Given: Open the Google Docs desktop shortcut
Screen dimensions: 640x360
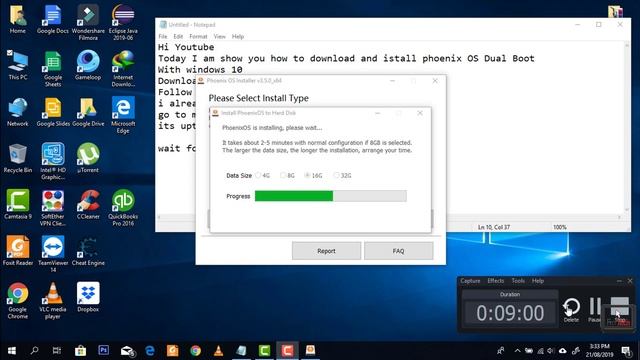Looking at the screenshot, I should [x=53, y=20].
